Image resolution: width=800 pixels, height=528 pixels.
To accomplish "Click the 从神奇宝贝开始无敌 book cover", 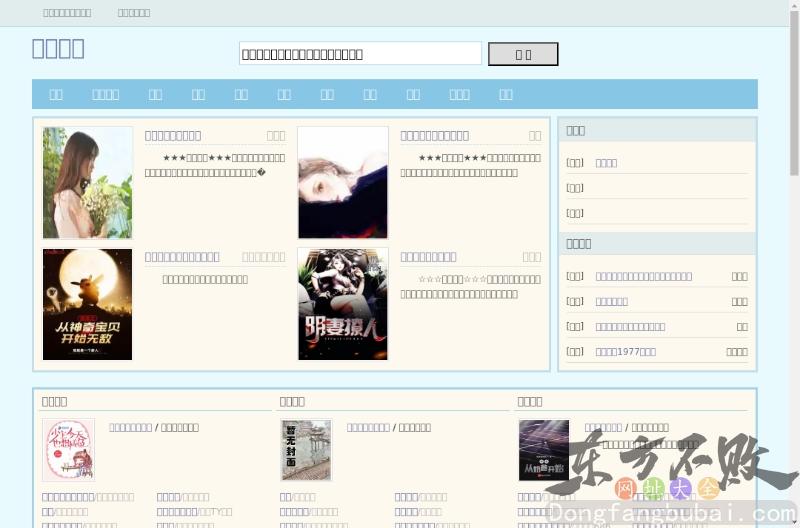I will (x=88, y=304).
